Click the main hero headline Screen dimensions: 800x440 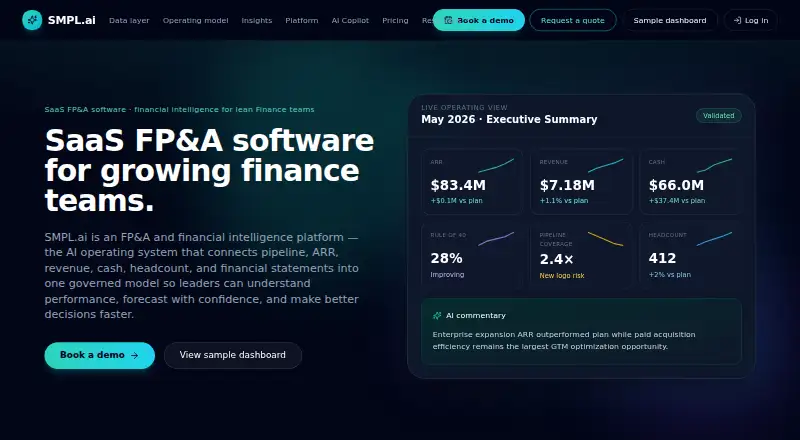209,170
